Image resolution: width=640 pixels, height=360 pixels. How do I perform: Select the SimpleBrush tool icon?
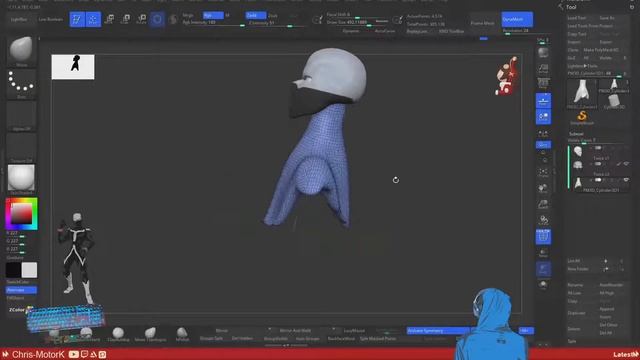pos(582,117)
